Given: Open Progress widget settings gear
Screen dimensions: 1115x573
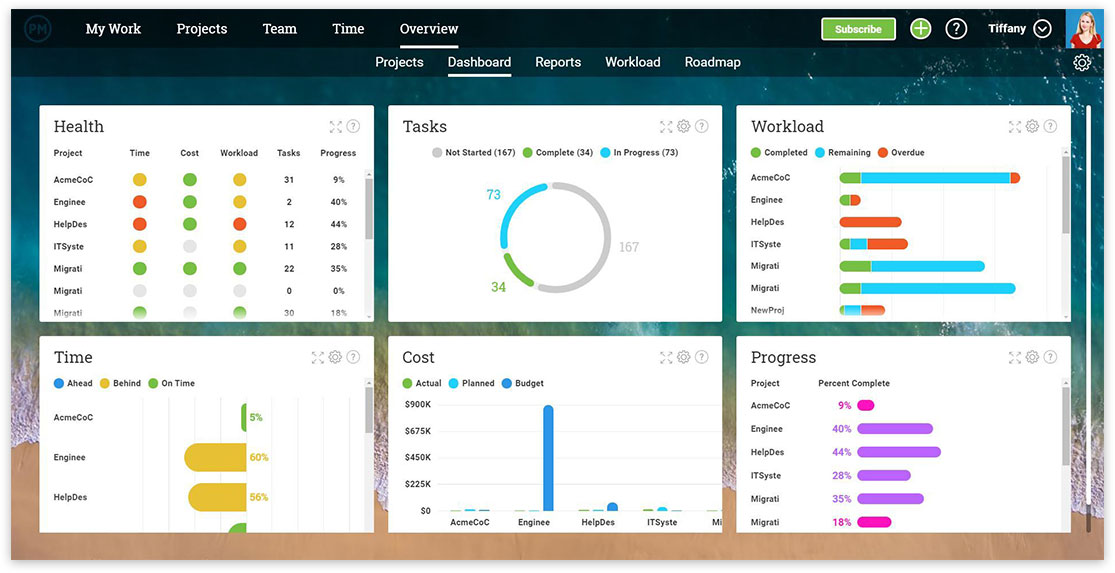Looking at the screenshot, I should [x=1032, y=357].
